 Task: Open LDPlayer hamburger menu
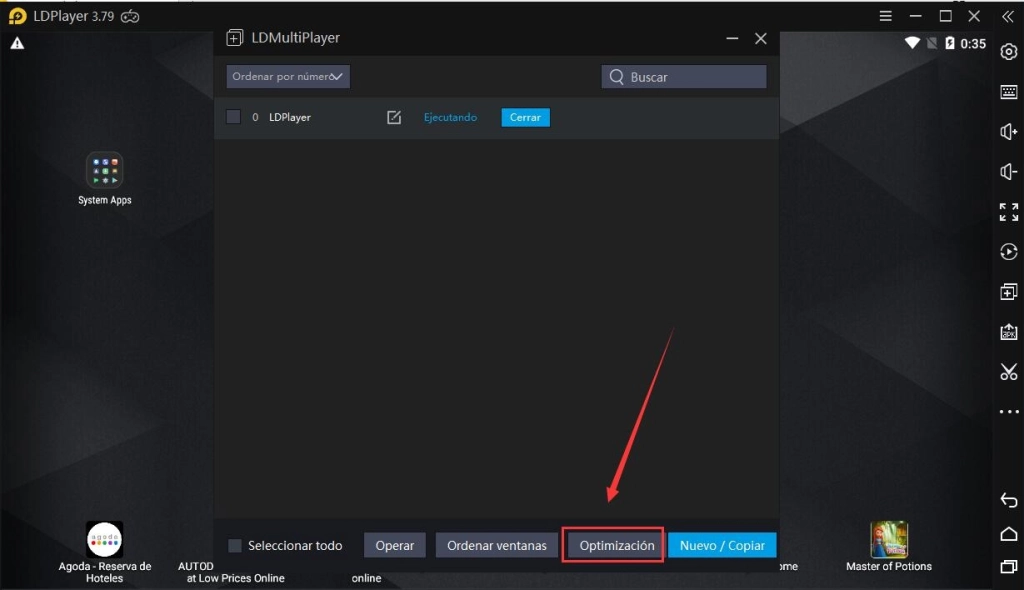886,16
